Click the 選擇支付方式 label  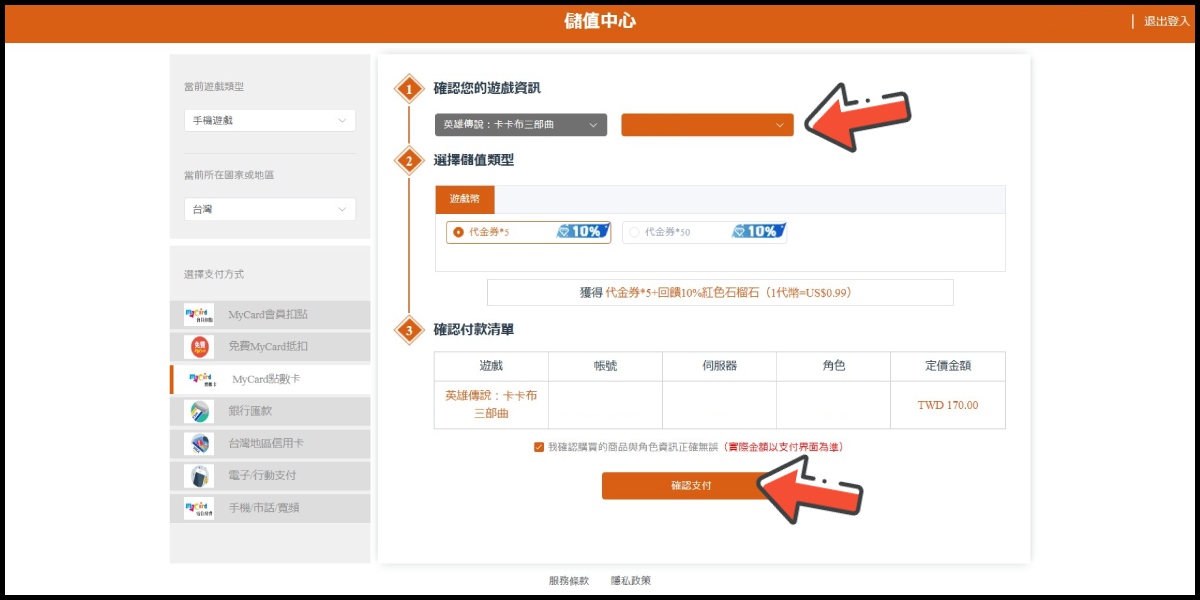(x=214, y=274)
